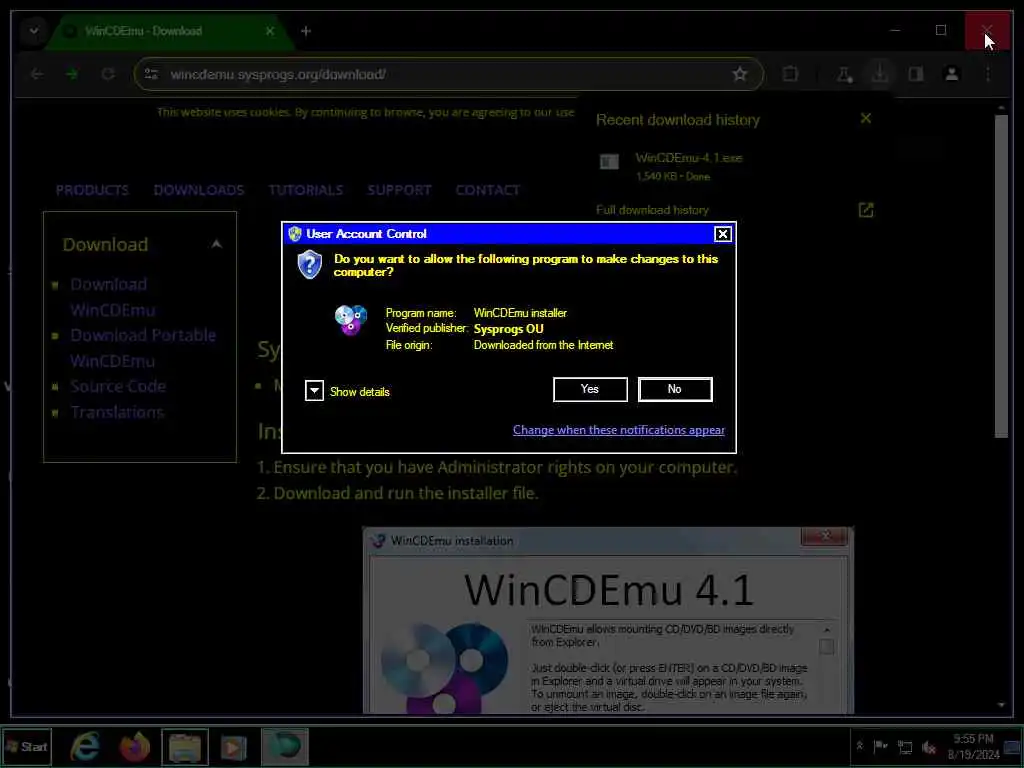Open the Start menu
Image resolution: width=1024 pixels, height=768 pixels.
[x=27, y=747]
